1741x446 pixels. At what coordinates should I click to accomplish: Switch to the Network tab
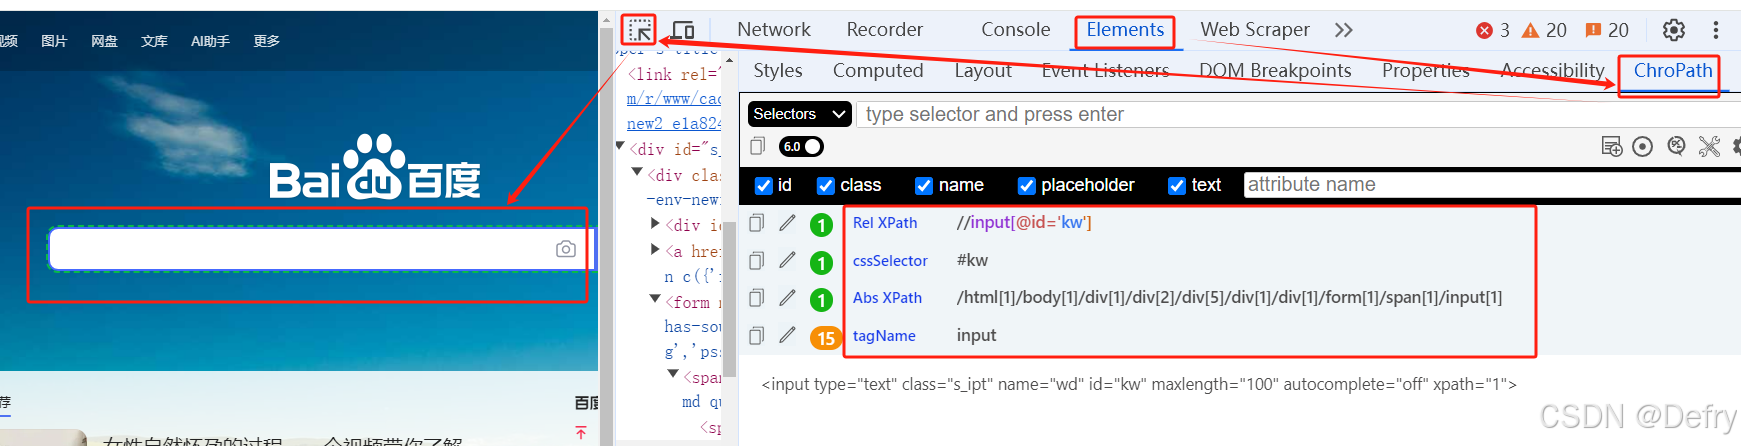point(774,30)
